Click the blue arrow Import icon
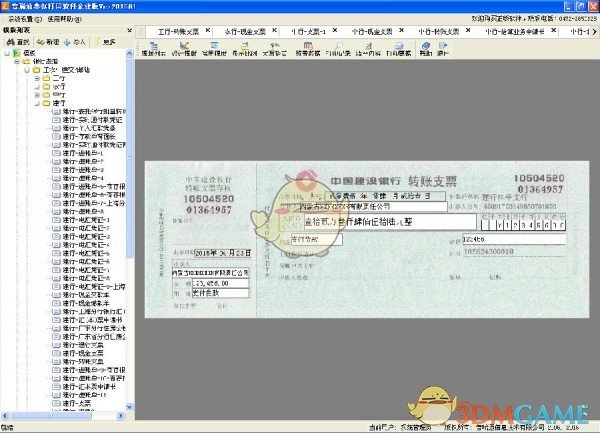The image size is (600, 433). pos(67,42)
